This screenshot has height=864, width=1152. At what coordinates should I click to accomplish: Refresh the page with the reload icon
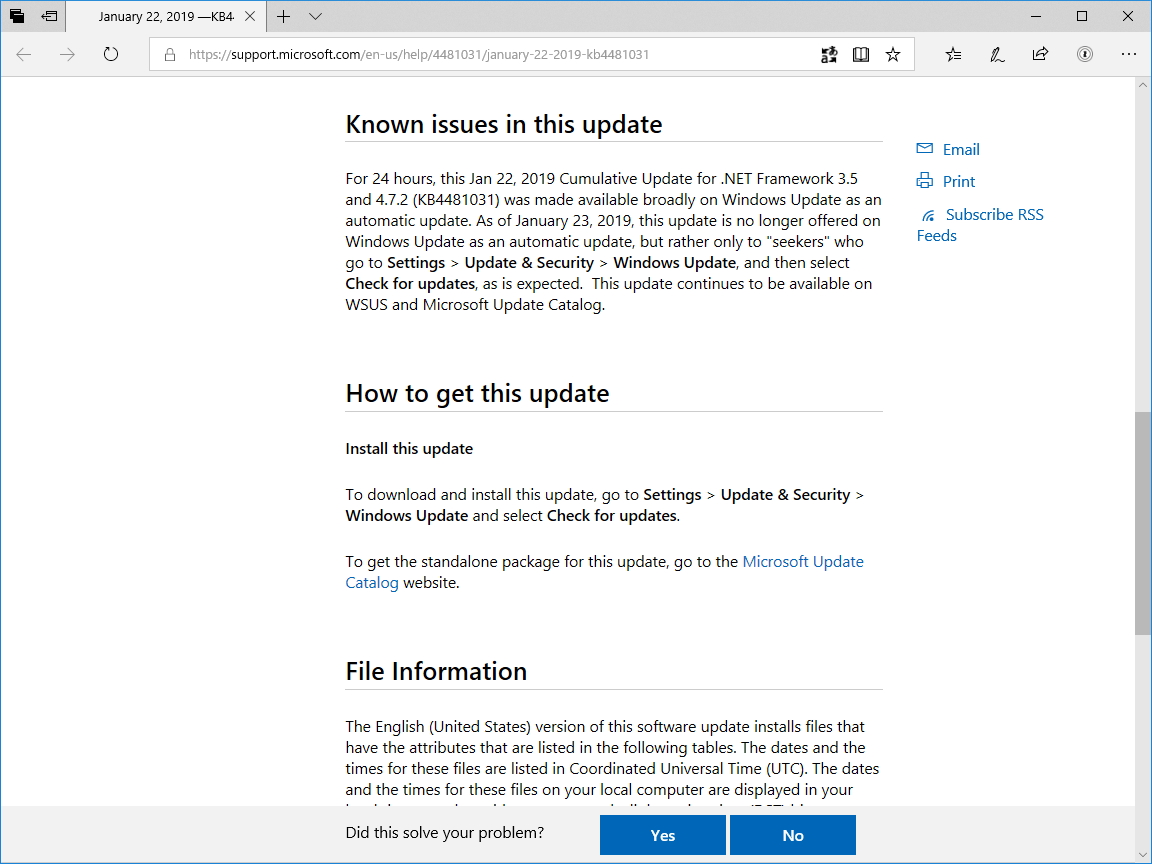[x=111, y=54]
